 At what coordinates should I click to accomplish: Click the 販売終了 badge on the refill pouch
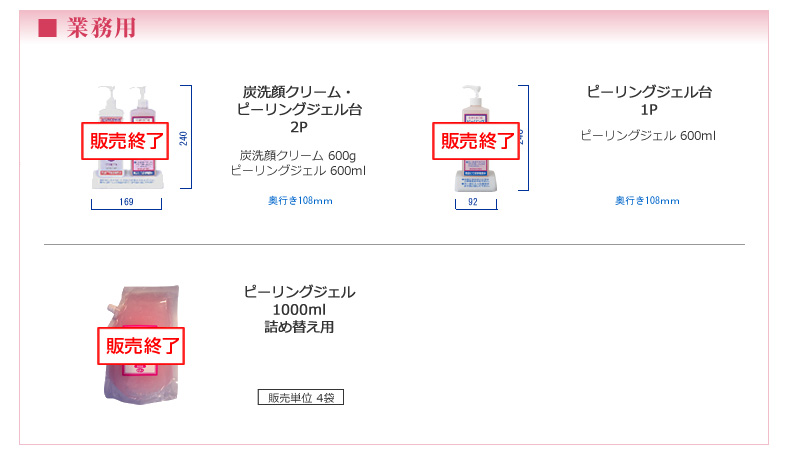tap(141, 346)
